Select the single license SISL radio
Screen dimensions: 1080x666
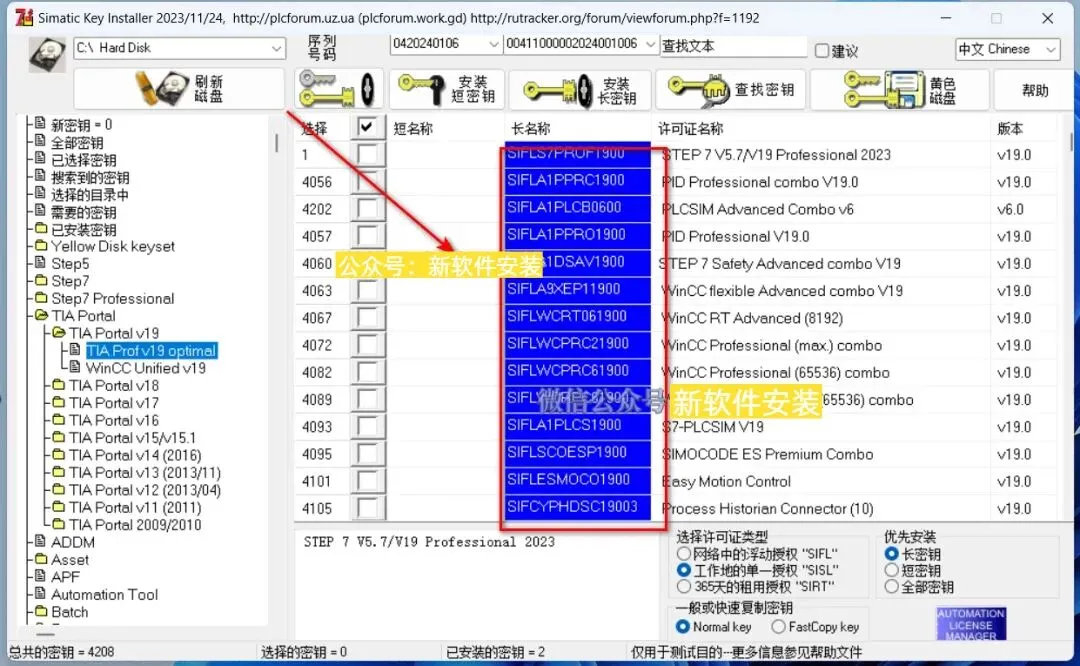coord(683,570)
